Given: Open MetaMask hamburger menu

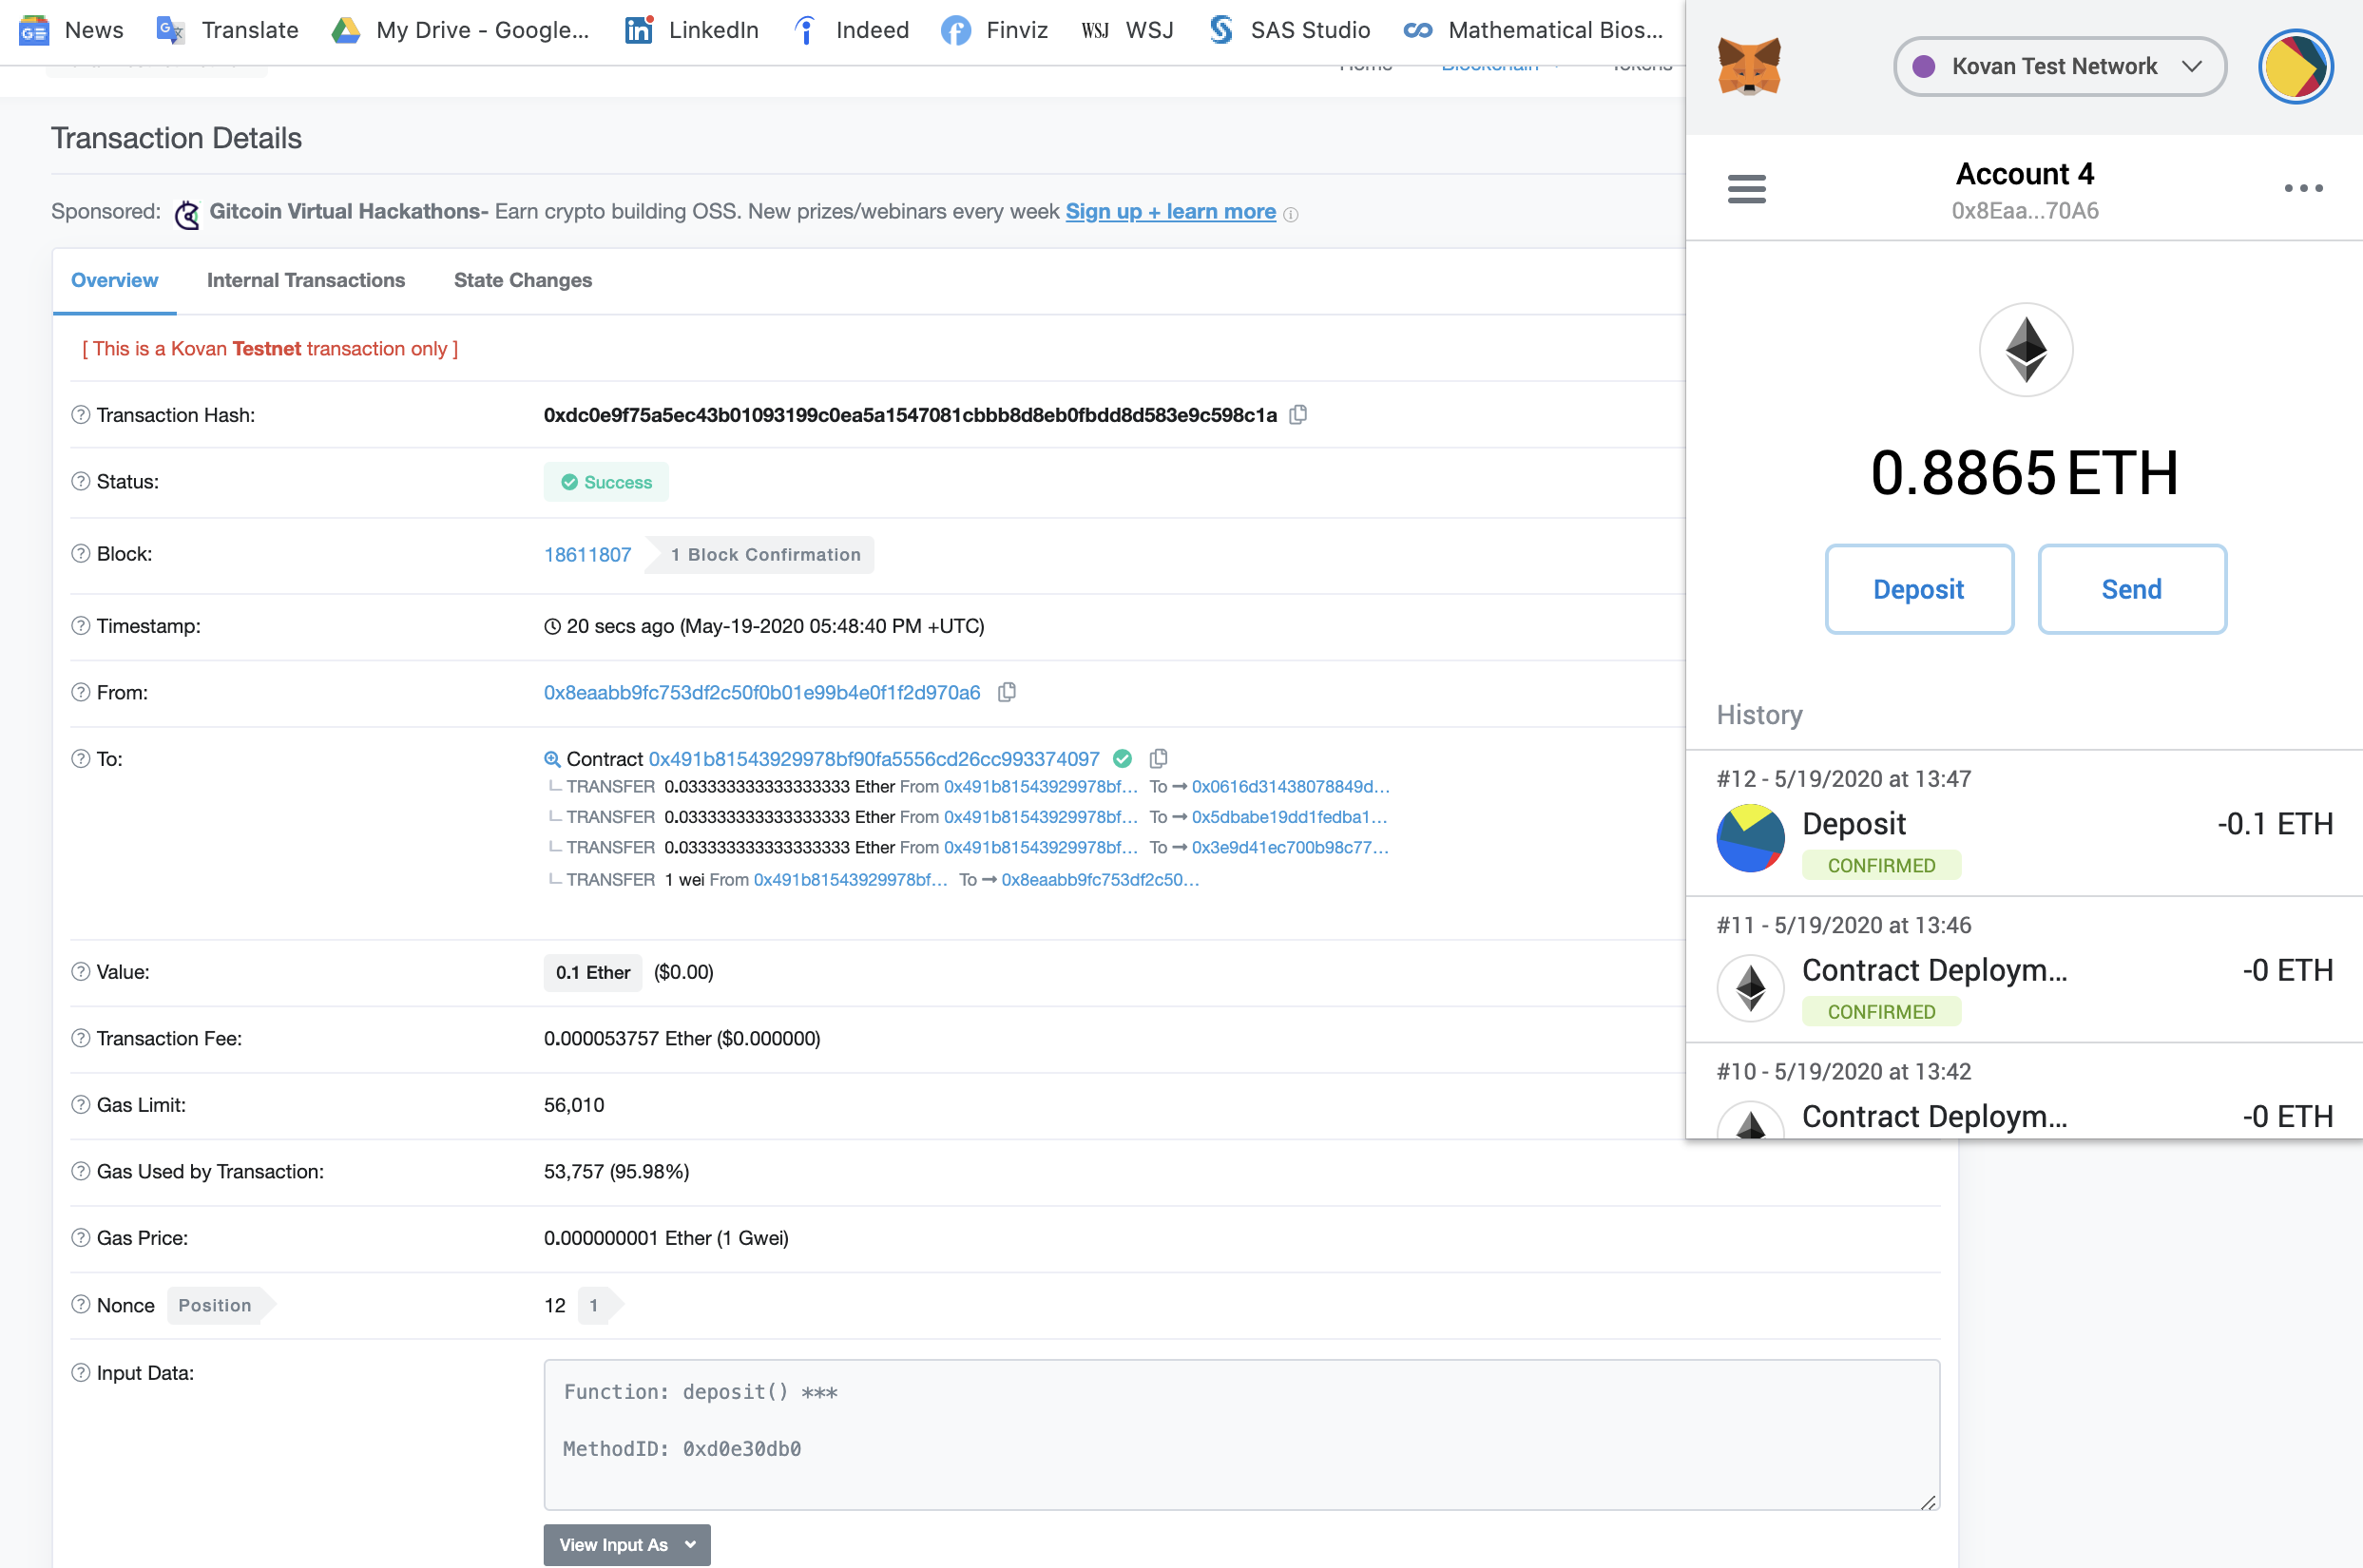Looking at the screenshot, I should (x=1746, y=188).
